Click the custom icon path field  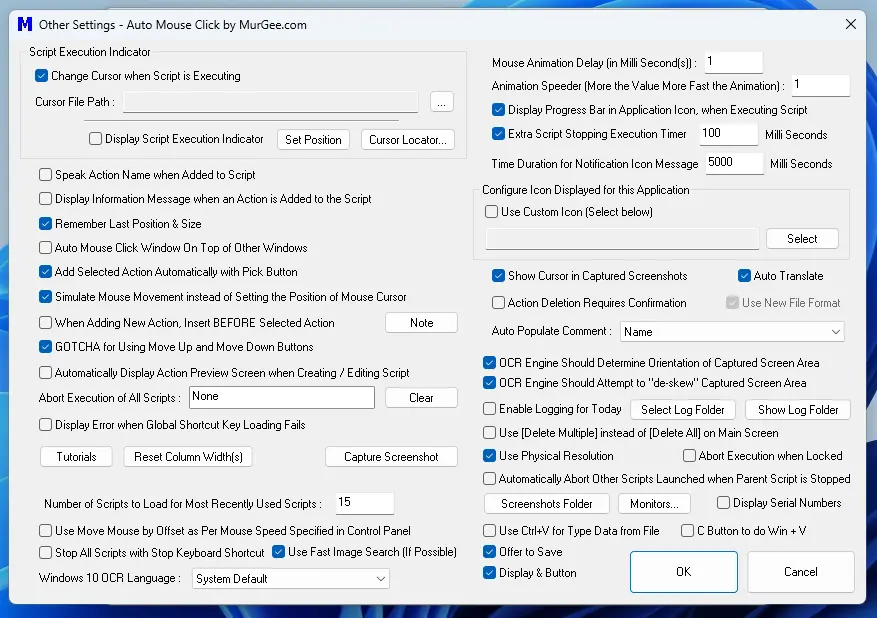click(622, 239)
